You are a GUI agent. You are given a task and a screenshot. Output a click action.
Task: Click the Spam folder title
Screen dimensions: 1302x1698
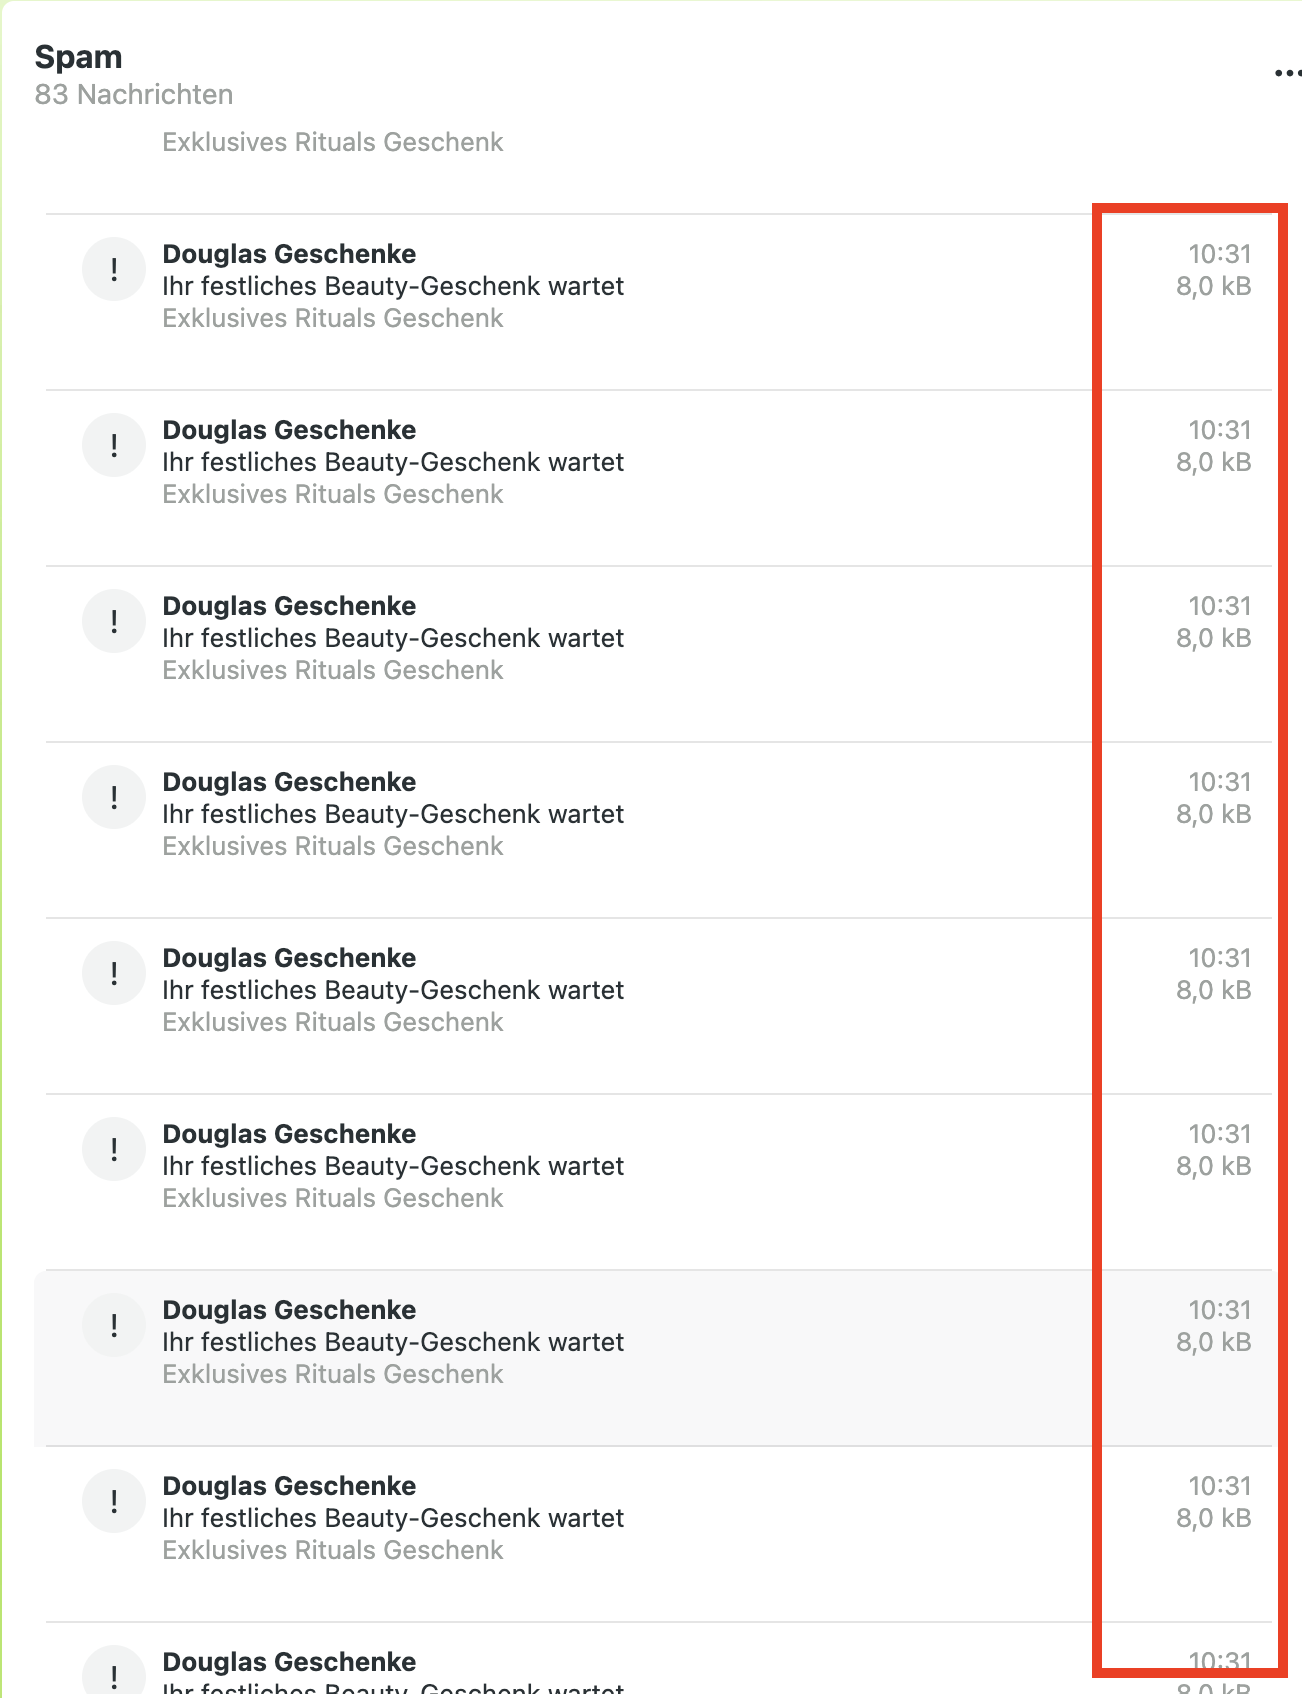click(78, 57)
